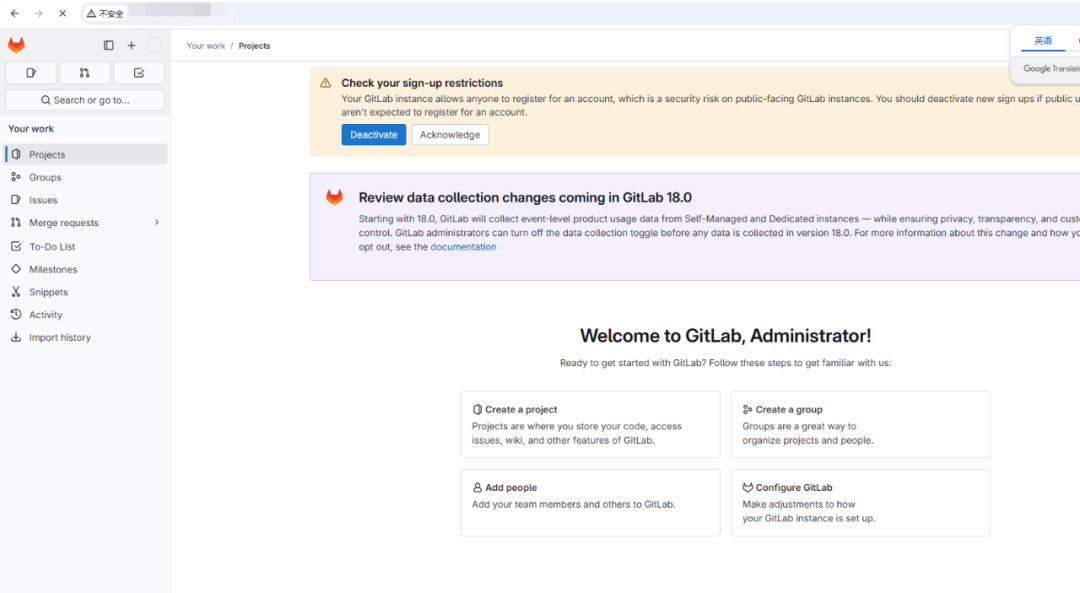Viewport: 1080px width, 593px height.
Task: Click the Milestones diamond icon
Action: coord(16,269)
